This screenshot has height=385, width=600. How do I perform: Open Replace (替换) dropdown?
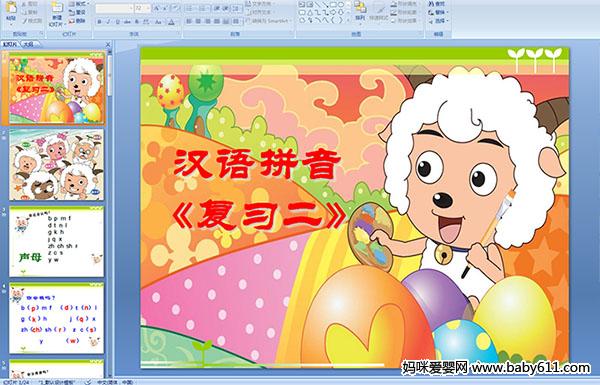coord(438,12)
